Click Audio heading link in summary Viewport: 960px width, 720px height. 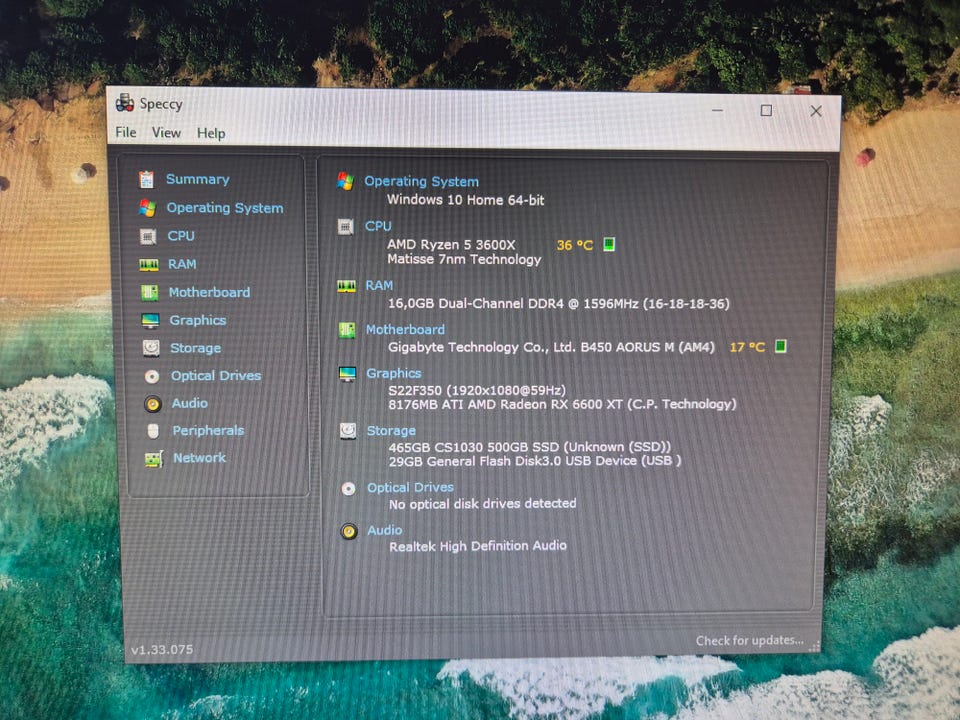384,531
